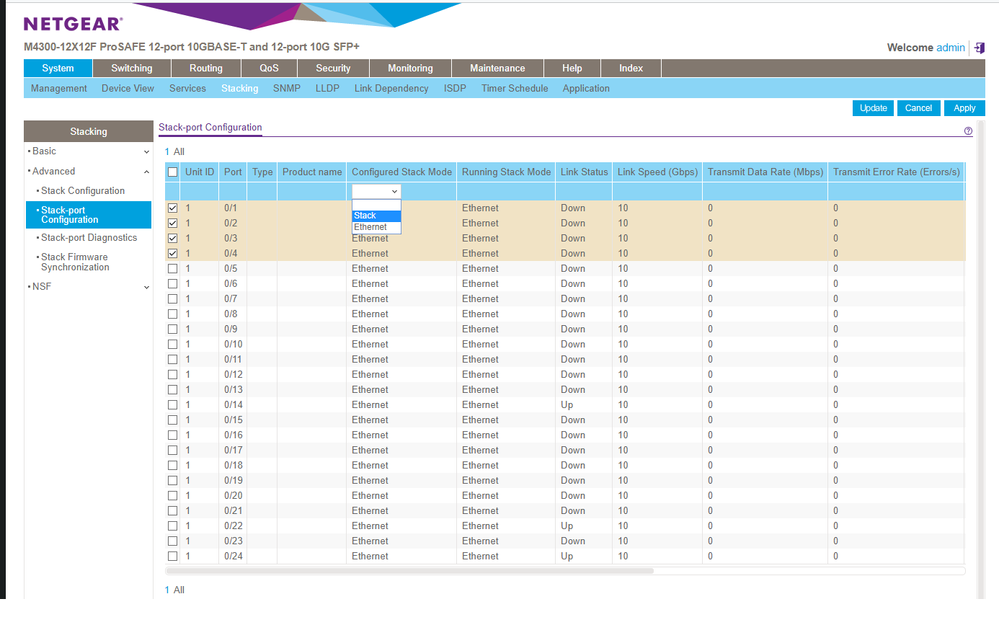Image resolution: width=999 pixels, height=620 pixels.
Task: Click the Update button
Action: tap(873, 108)
